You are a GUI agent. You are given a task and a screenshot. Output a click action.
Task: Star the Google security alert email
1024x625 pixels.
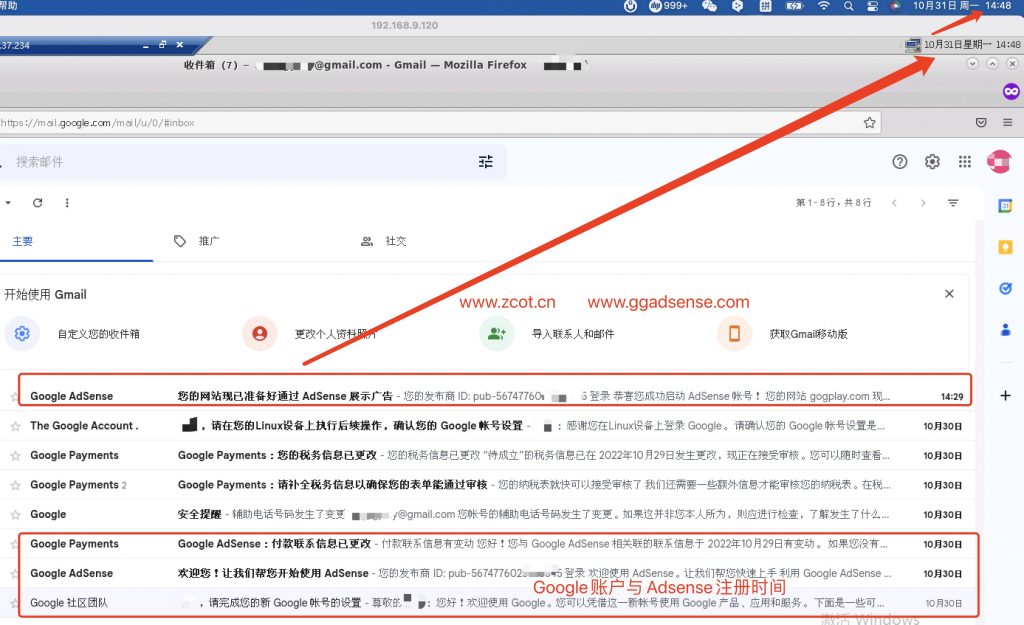point(15,515)
